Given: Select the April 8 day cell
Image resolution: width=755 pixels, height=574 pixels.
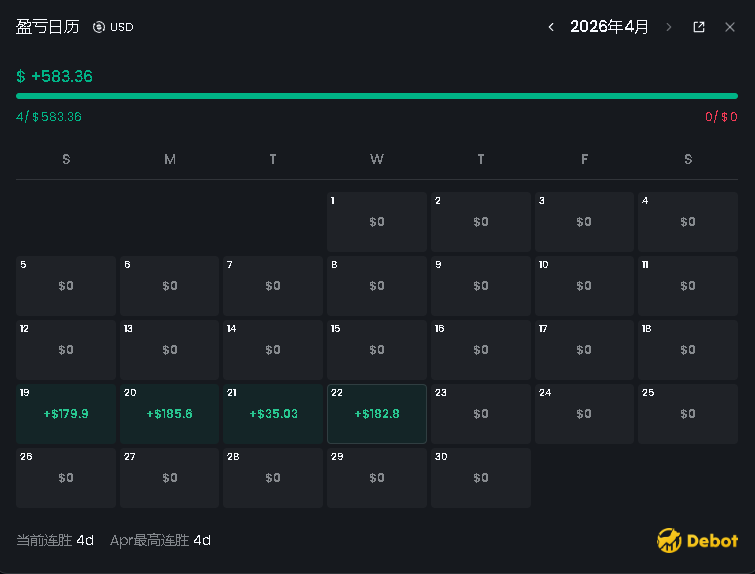Looking at the screenshot, I should click(377, 286).
